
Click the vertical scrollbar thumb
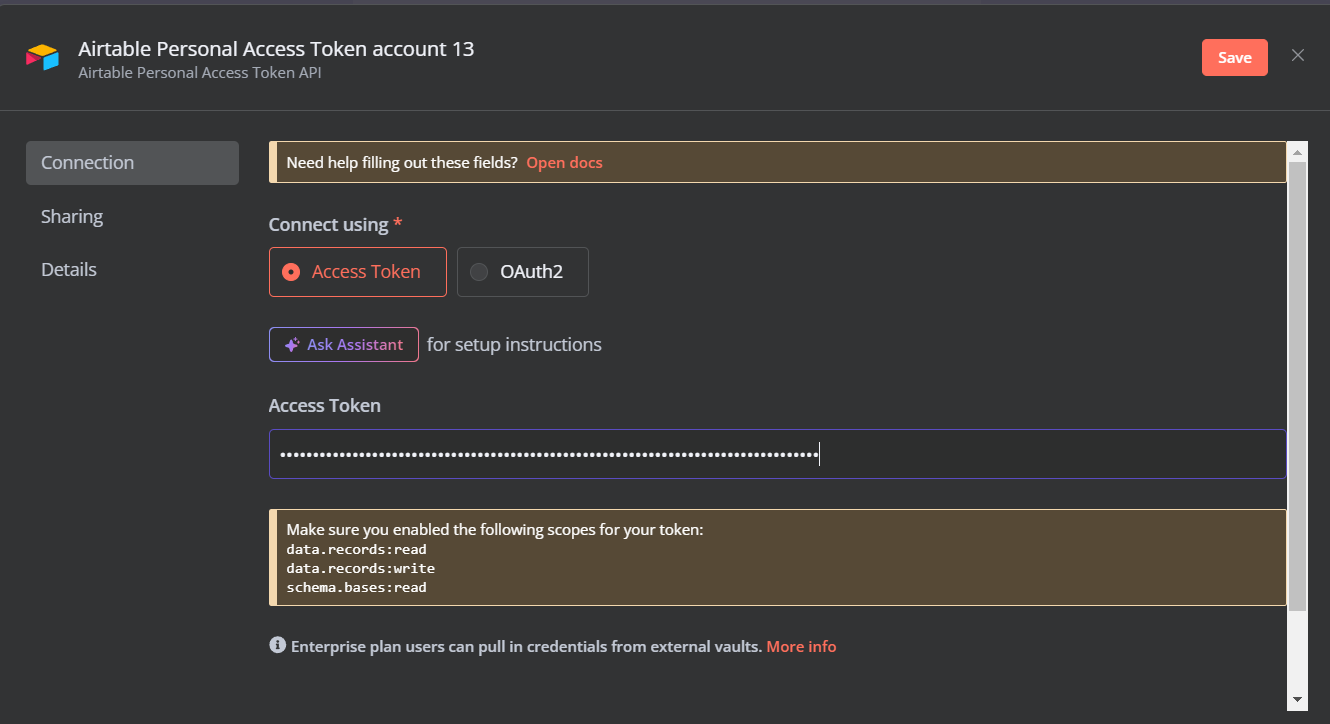click(x=1298, y=386)
